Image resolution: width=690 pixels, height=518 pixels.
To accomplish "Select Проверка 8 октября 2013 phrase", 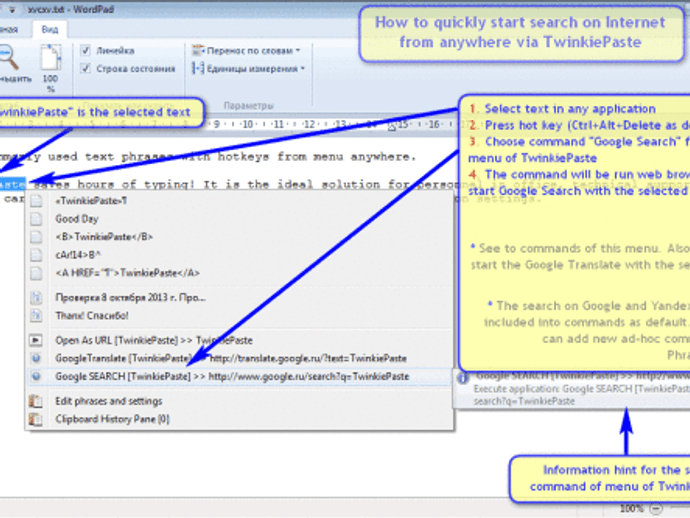I will 240,298.
